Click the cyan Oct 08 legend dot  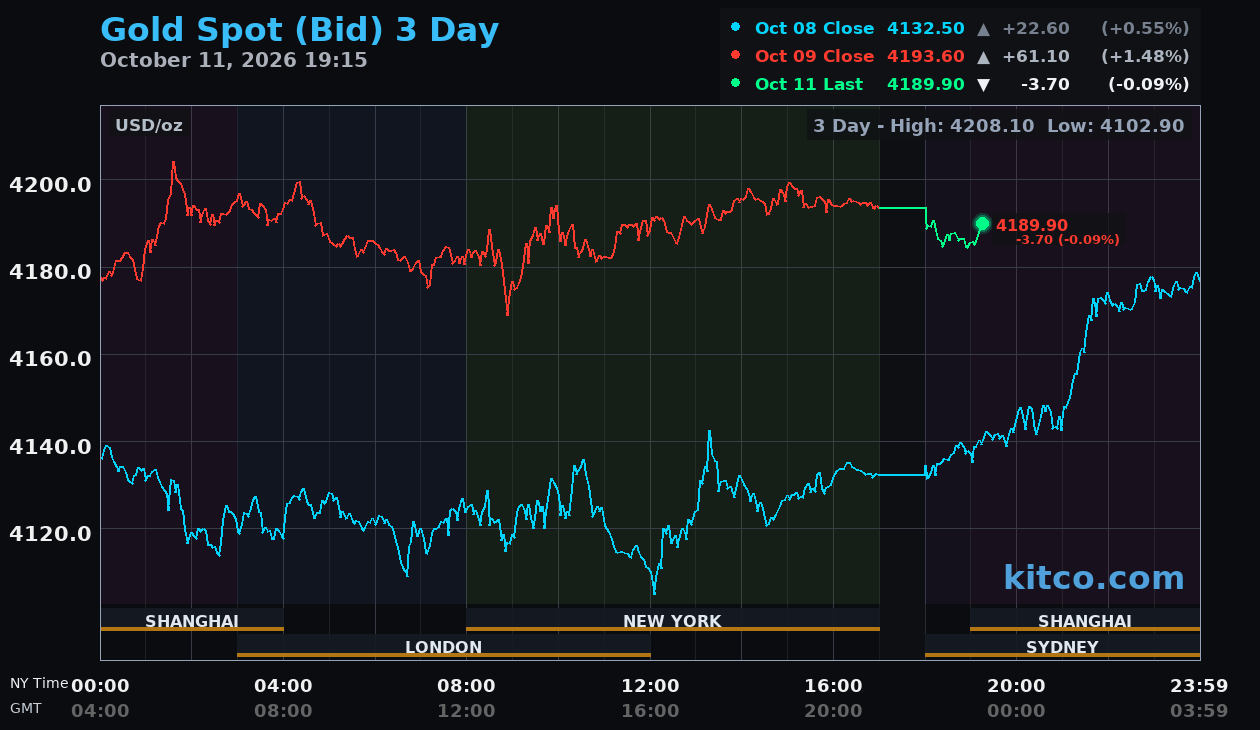(736, 28)
